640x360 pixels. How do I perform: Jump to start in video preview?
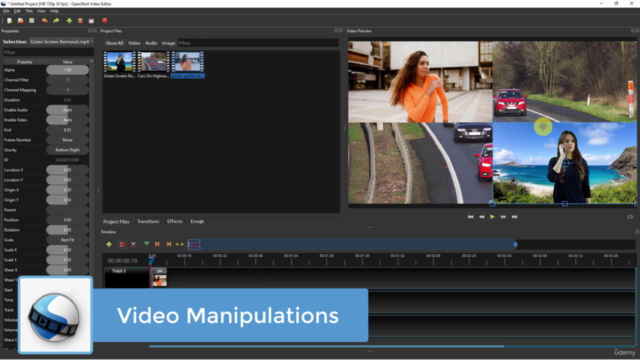pos(471,217)
